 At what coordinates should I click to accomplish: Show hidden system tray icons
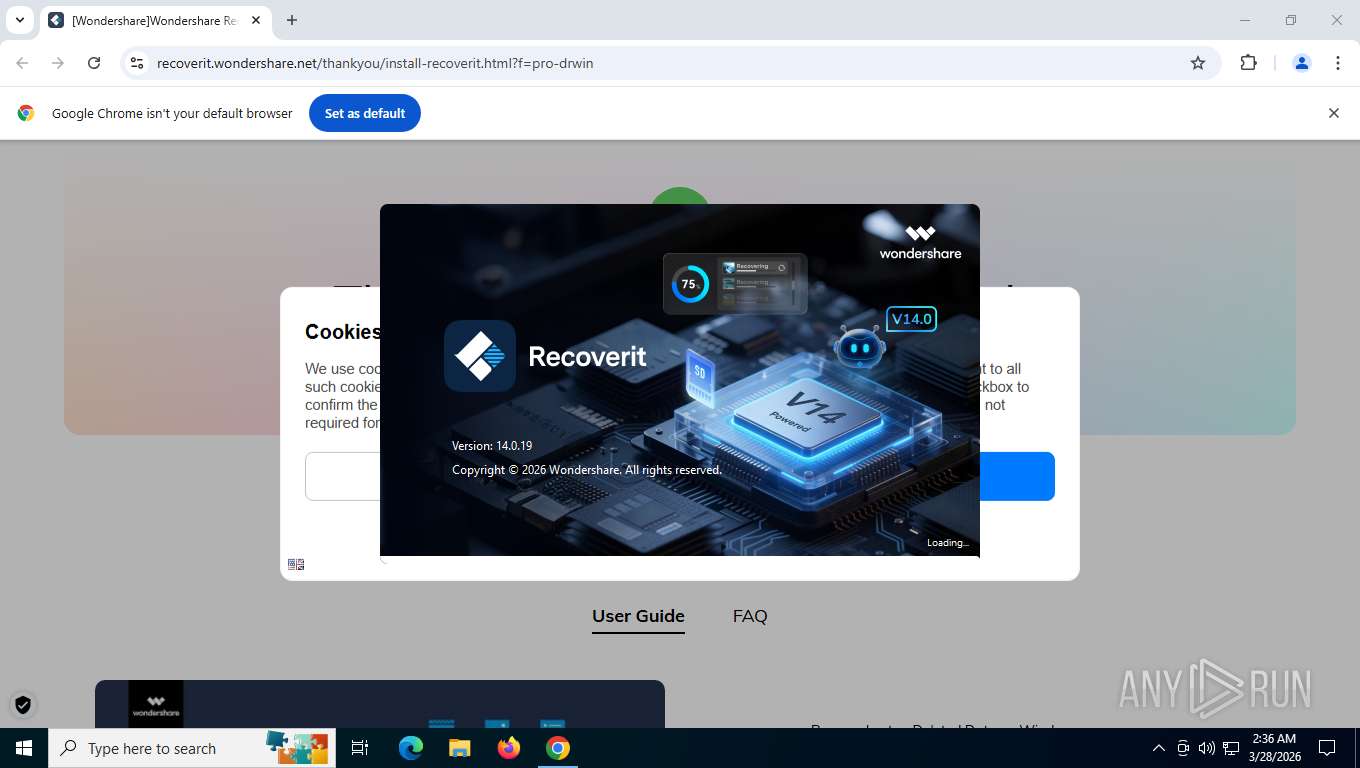[1159, 748]
